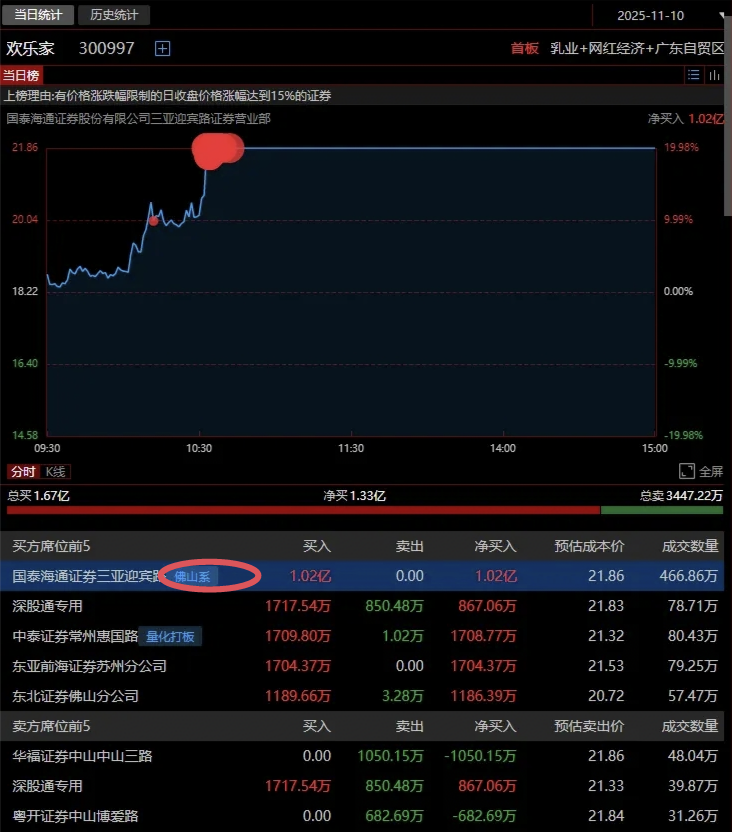Click the large red buy marker on chart
The height and width of the screenshot is (832, 732).
click(x=217, y=150)
